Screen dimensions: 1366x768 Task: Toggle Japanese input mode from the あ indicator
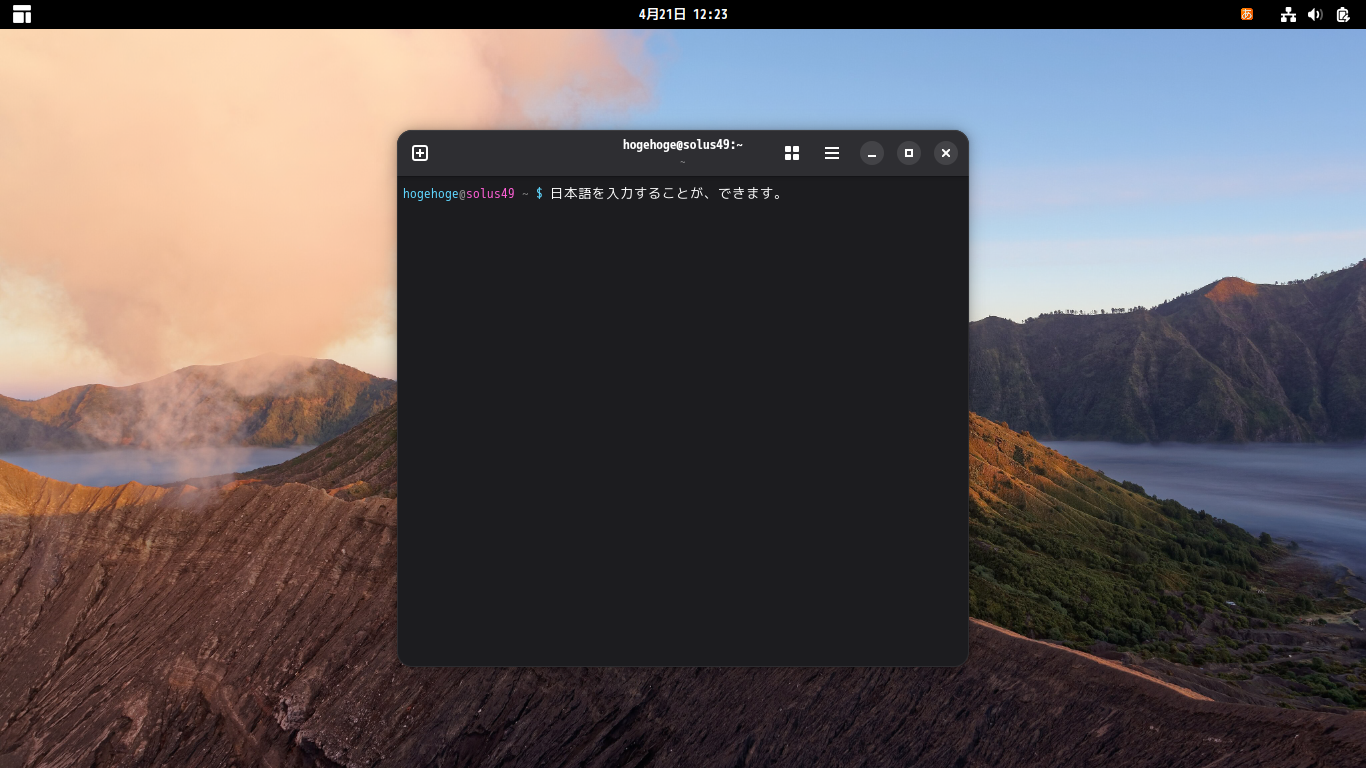pyautogui.click(x=1246, y=14)
